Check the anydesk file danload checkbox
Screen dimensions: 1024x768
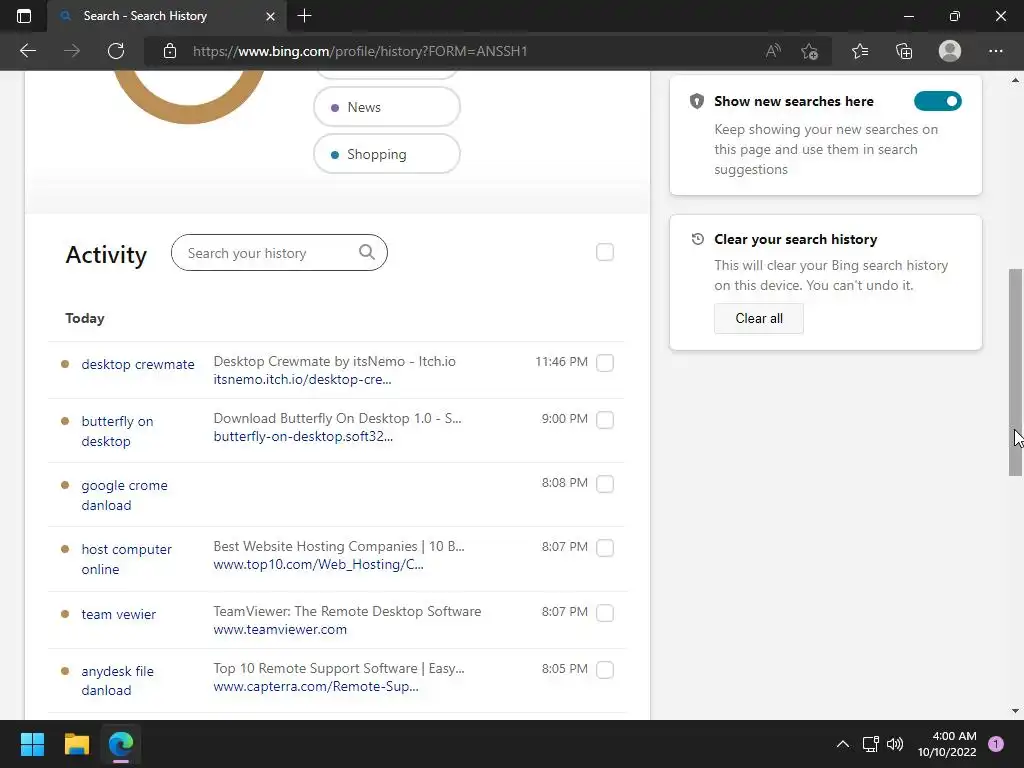(x=605, y=669)
